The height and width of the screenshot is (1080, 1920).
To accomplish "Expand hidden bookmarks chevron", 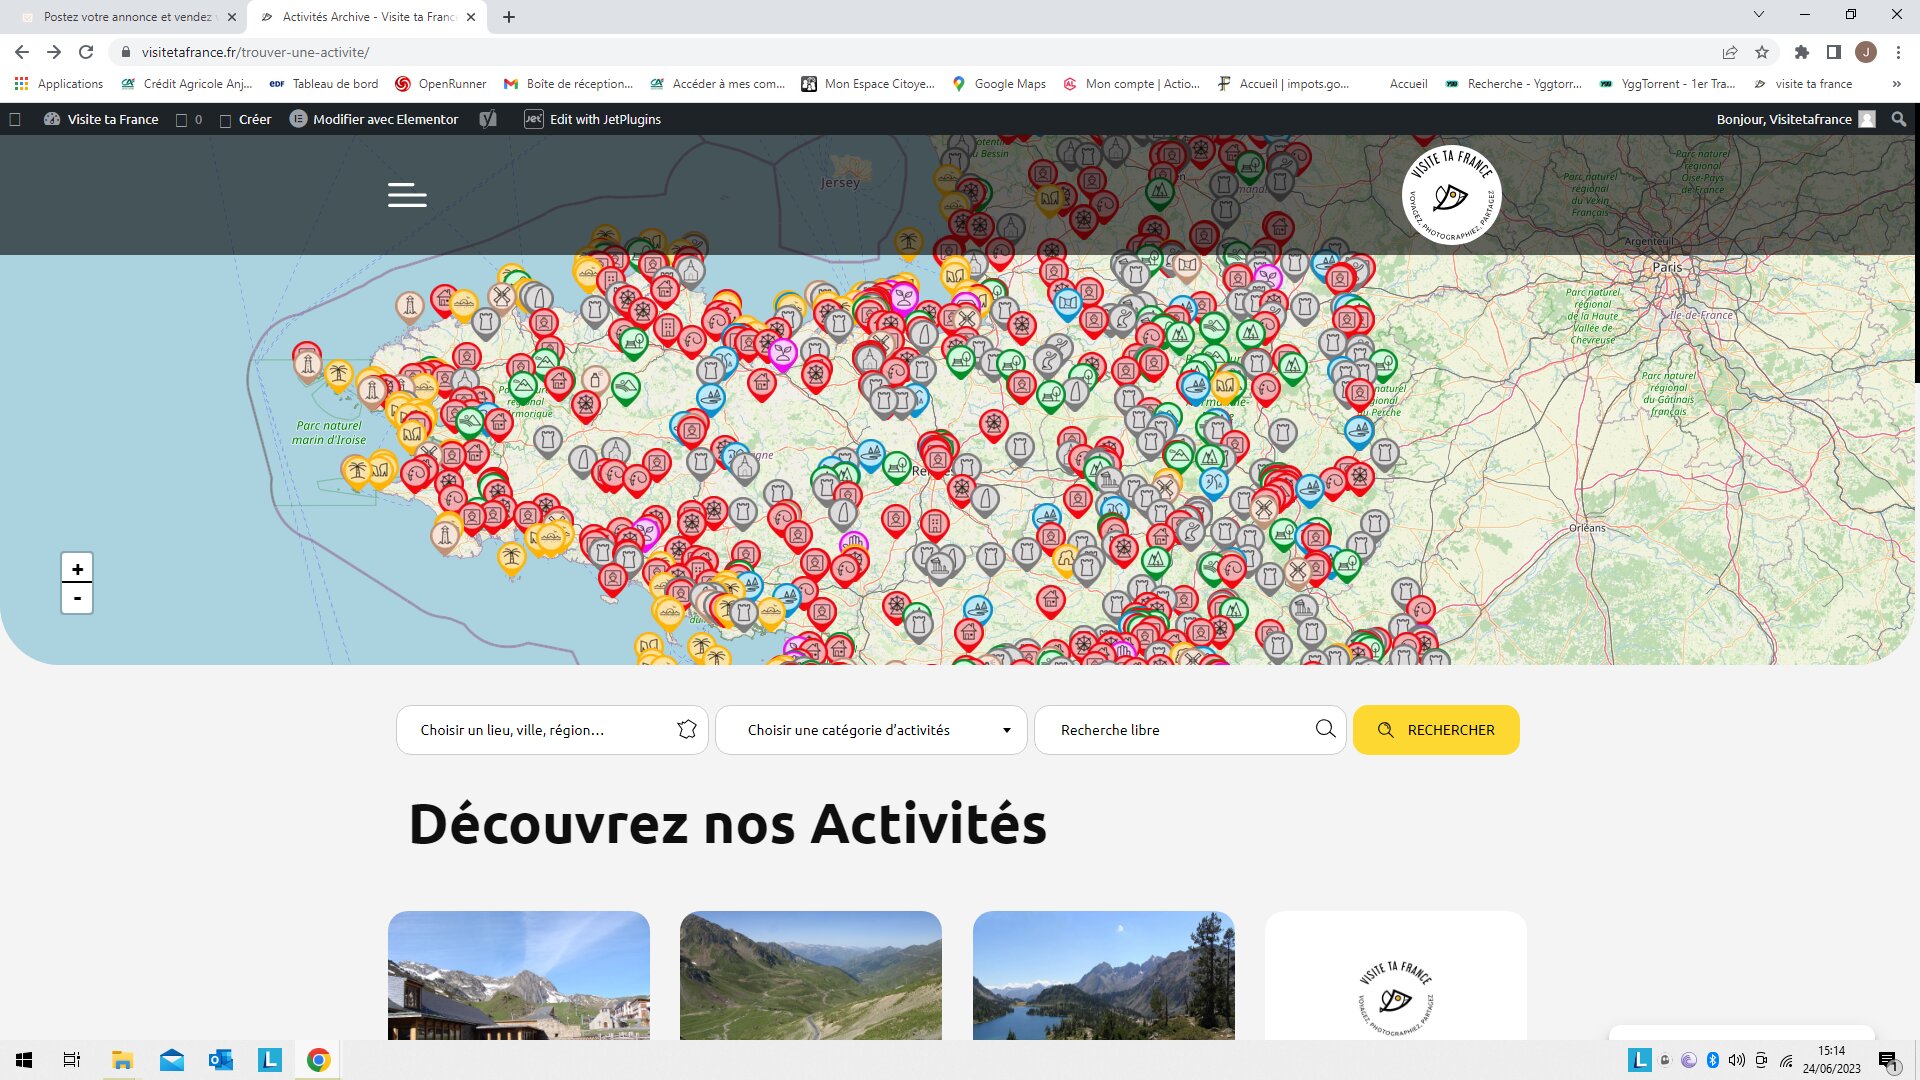I will click(1896, 84).
